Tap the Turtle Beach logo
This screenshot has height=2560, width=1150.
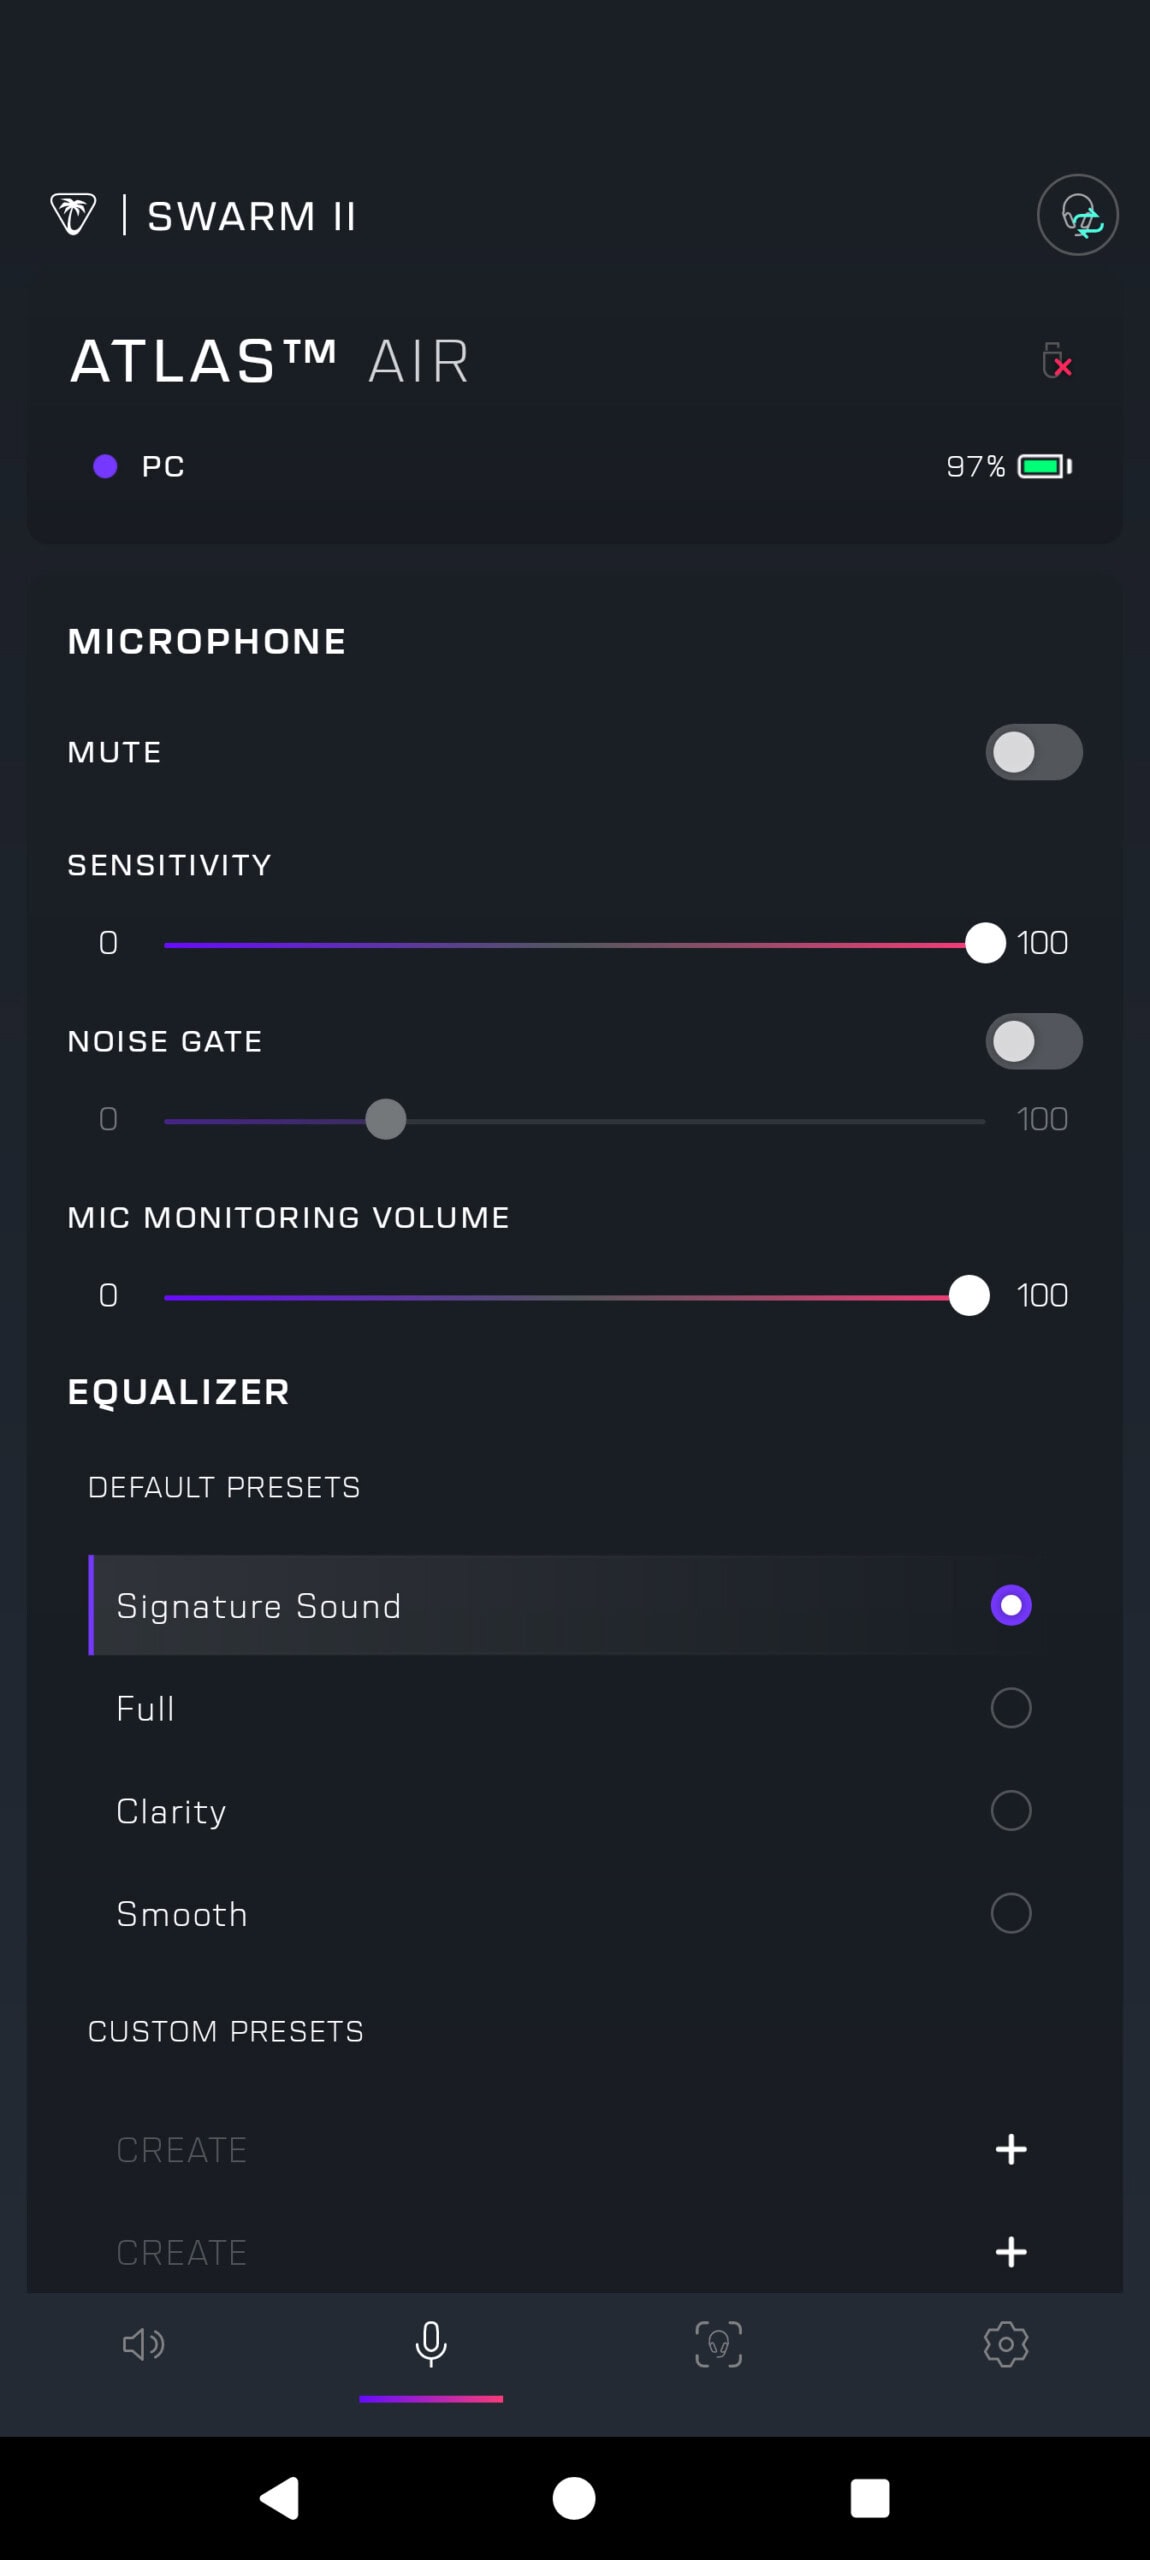(x=73, y=214)
